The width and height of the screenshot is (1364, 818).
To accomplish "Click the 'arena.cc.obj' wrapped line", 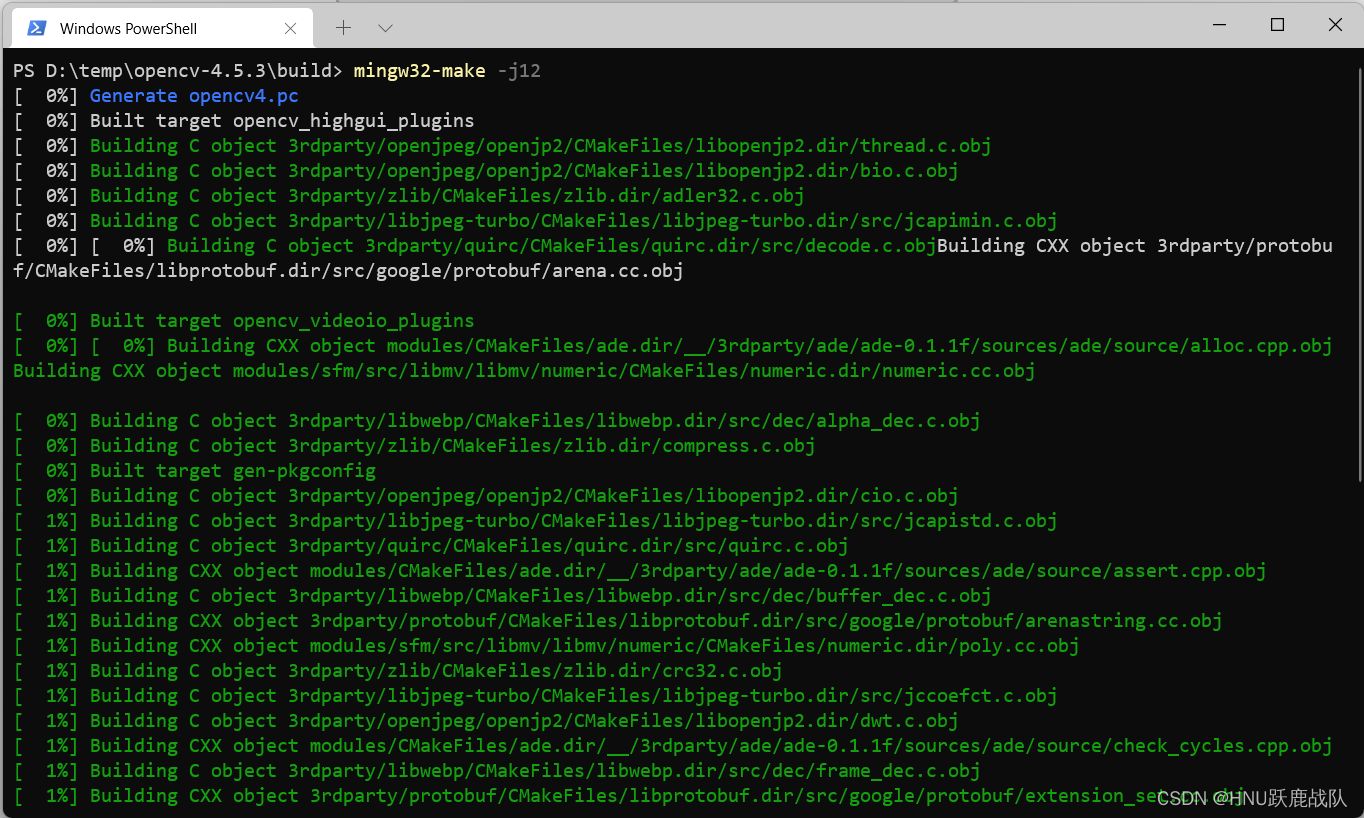I will pos(348,271).
